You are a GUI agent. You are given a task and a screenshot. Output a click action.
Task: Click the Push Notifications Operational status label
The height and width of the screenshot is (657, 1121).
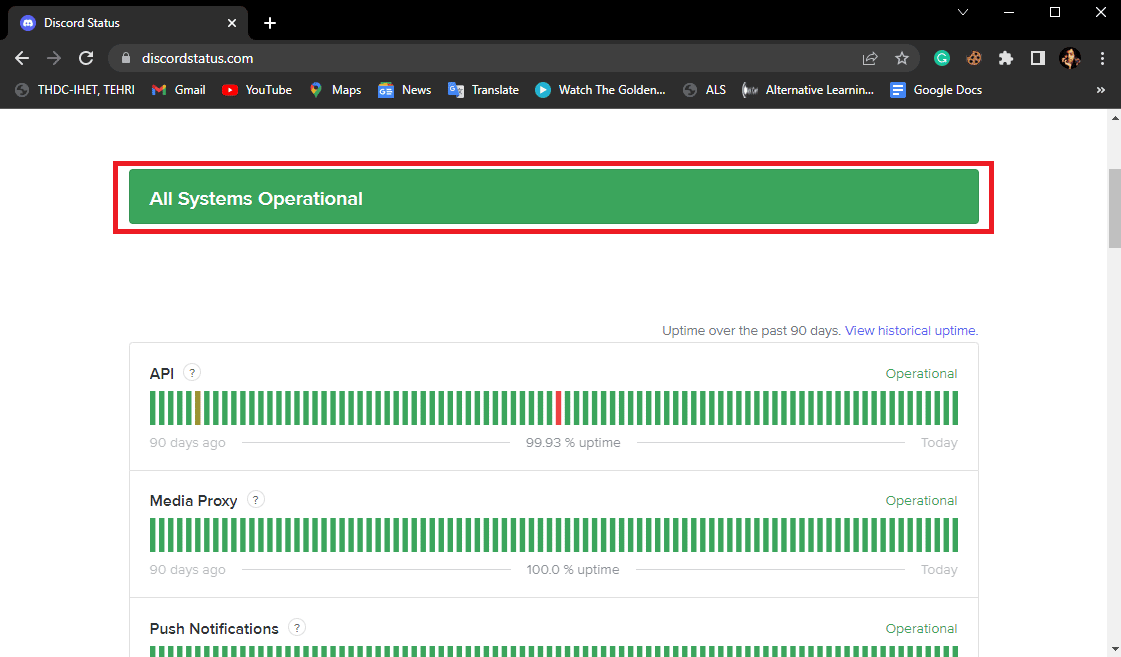pyautogui.click(x=921, y=629)
